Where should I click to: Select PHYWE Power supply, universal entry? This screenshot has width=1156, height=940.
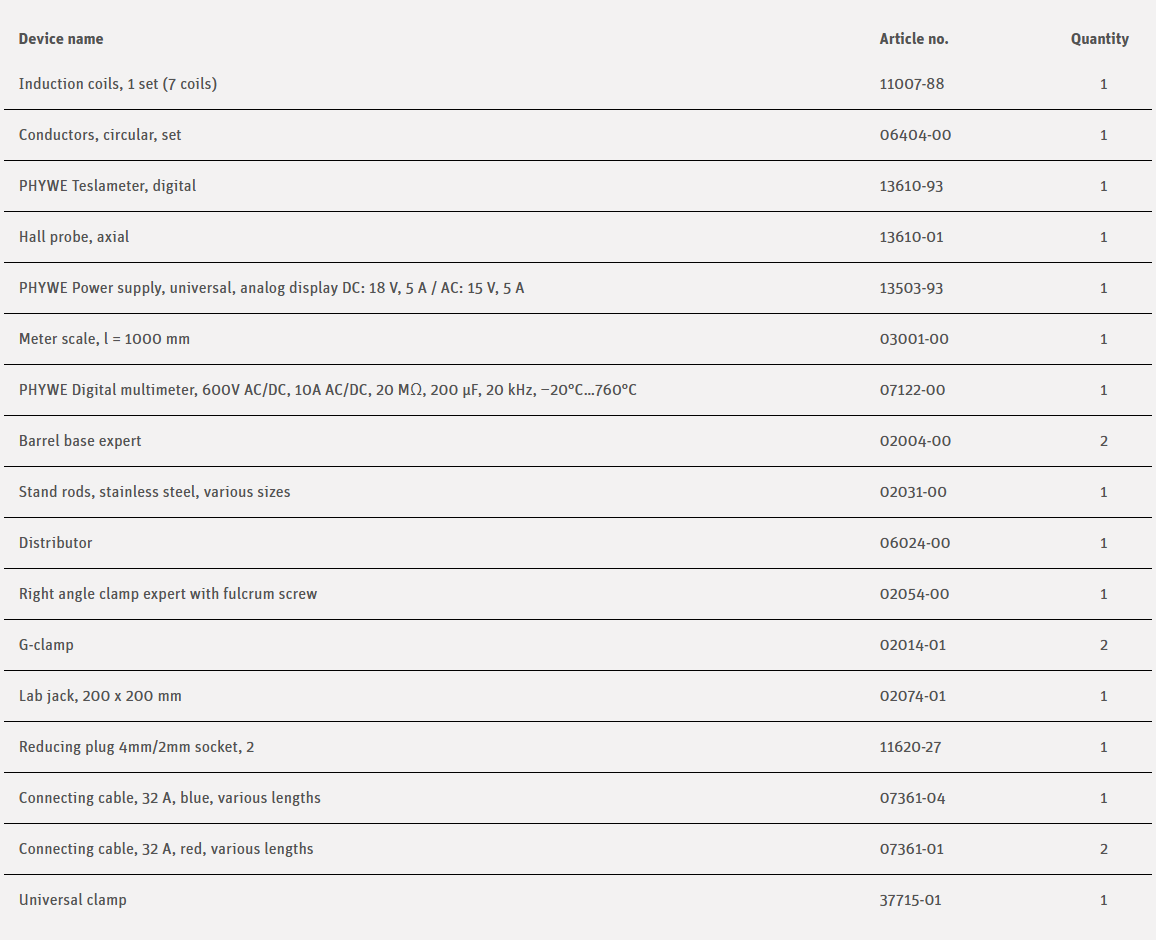271,288
